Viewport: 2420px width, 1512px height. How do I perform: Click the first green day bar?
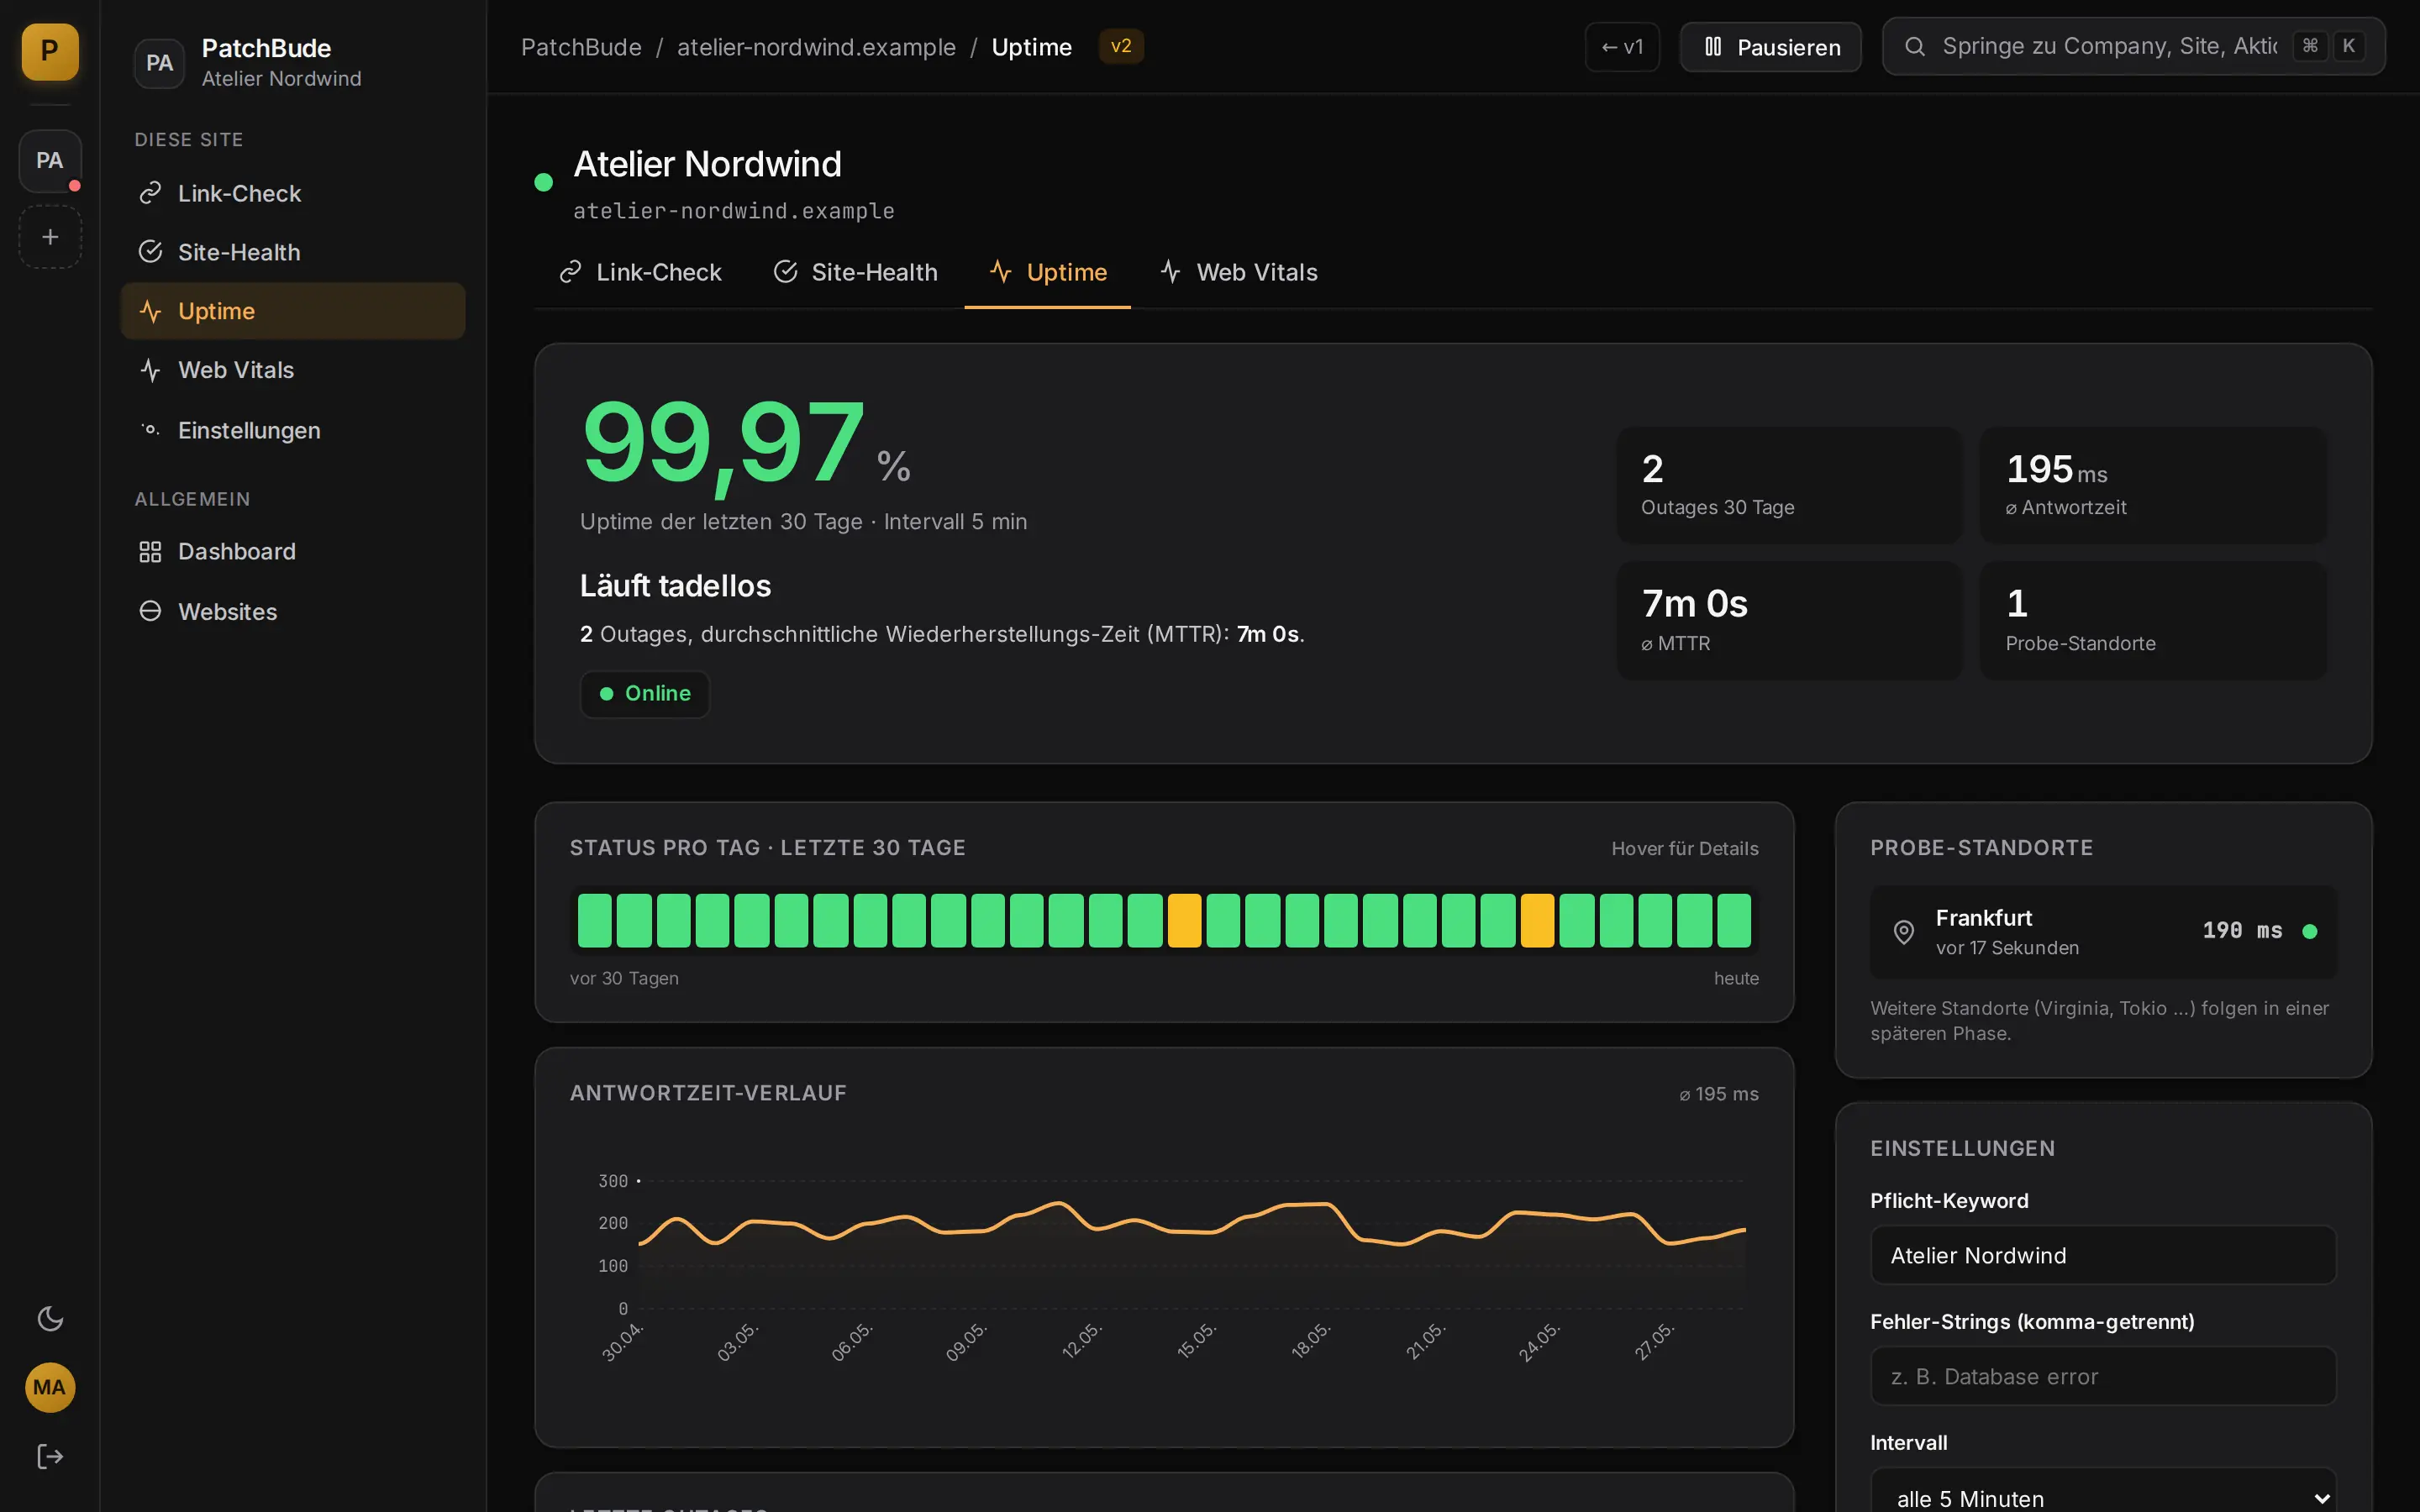click(x=594, y=920)
